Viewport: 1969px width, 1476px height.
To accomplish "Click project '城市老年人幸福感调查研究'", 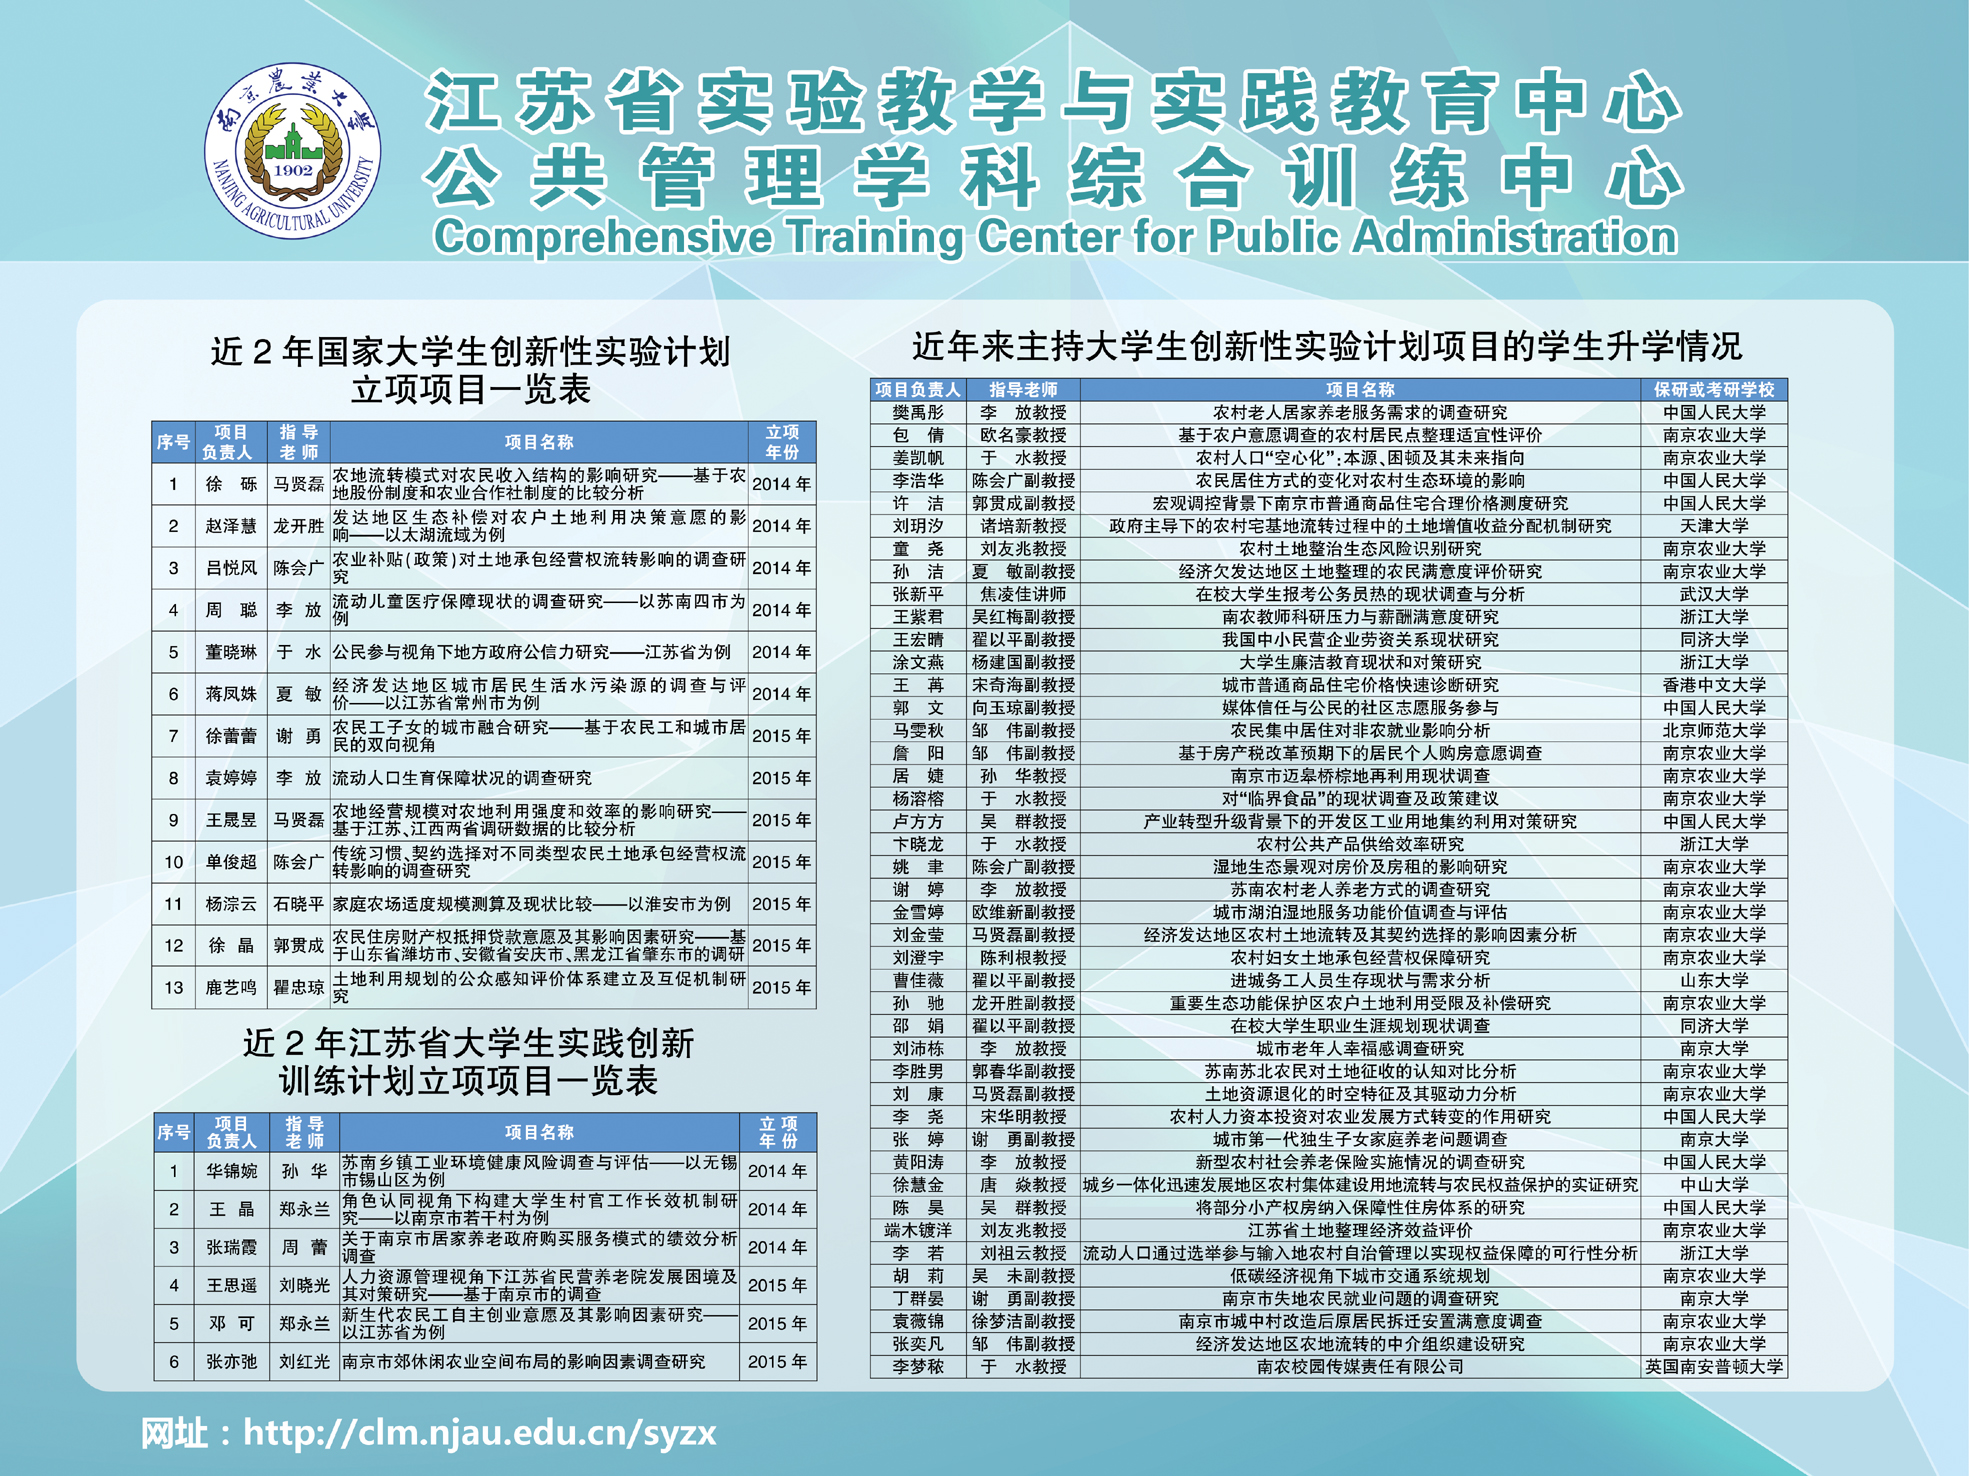I will coord(1360,1049).
